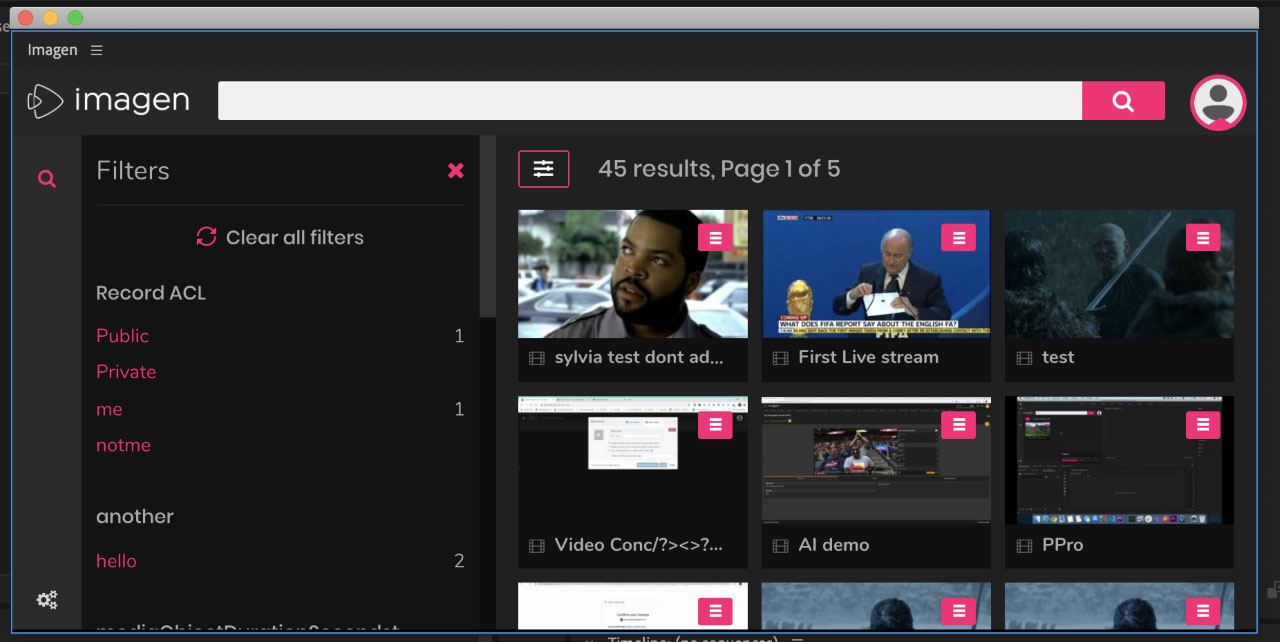Apply the notme filter
Screen dimensions: 1280x642
point(123,446)
